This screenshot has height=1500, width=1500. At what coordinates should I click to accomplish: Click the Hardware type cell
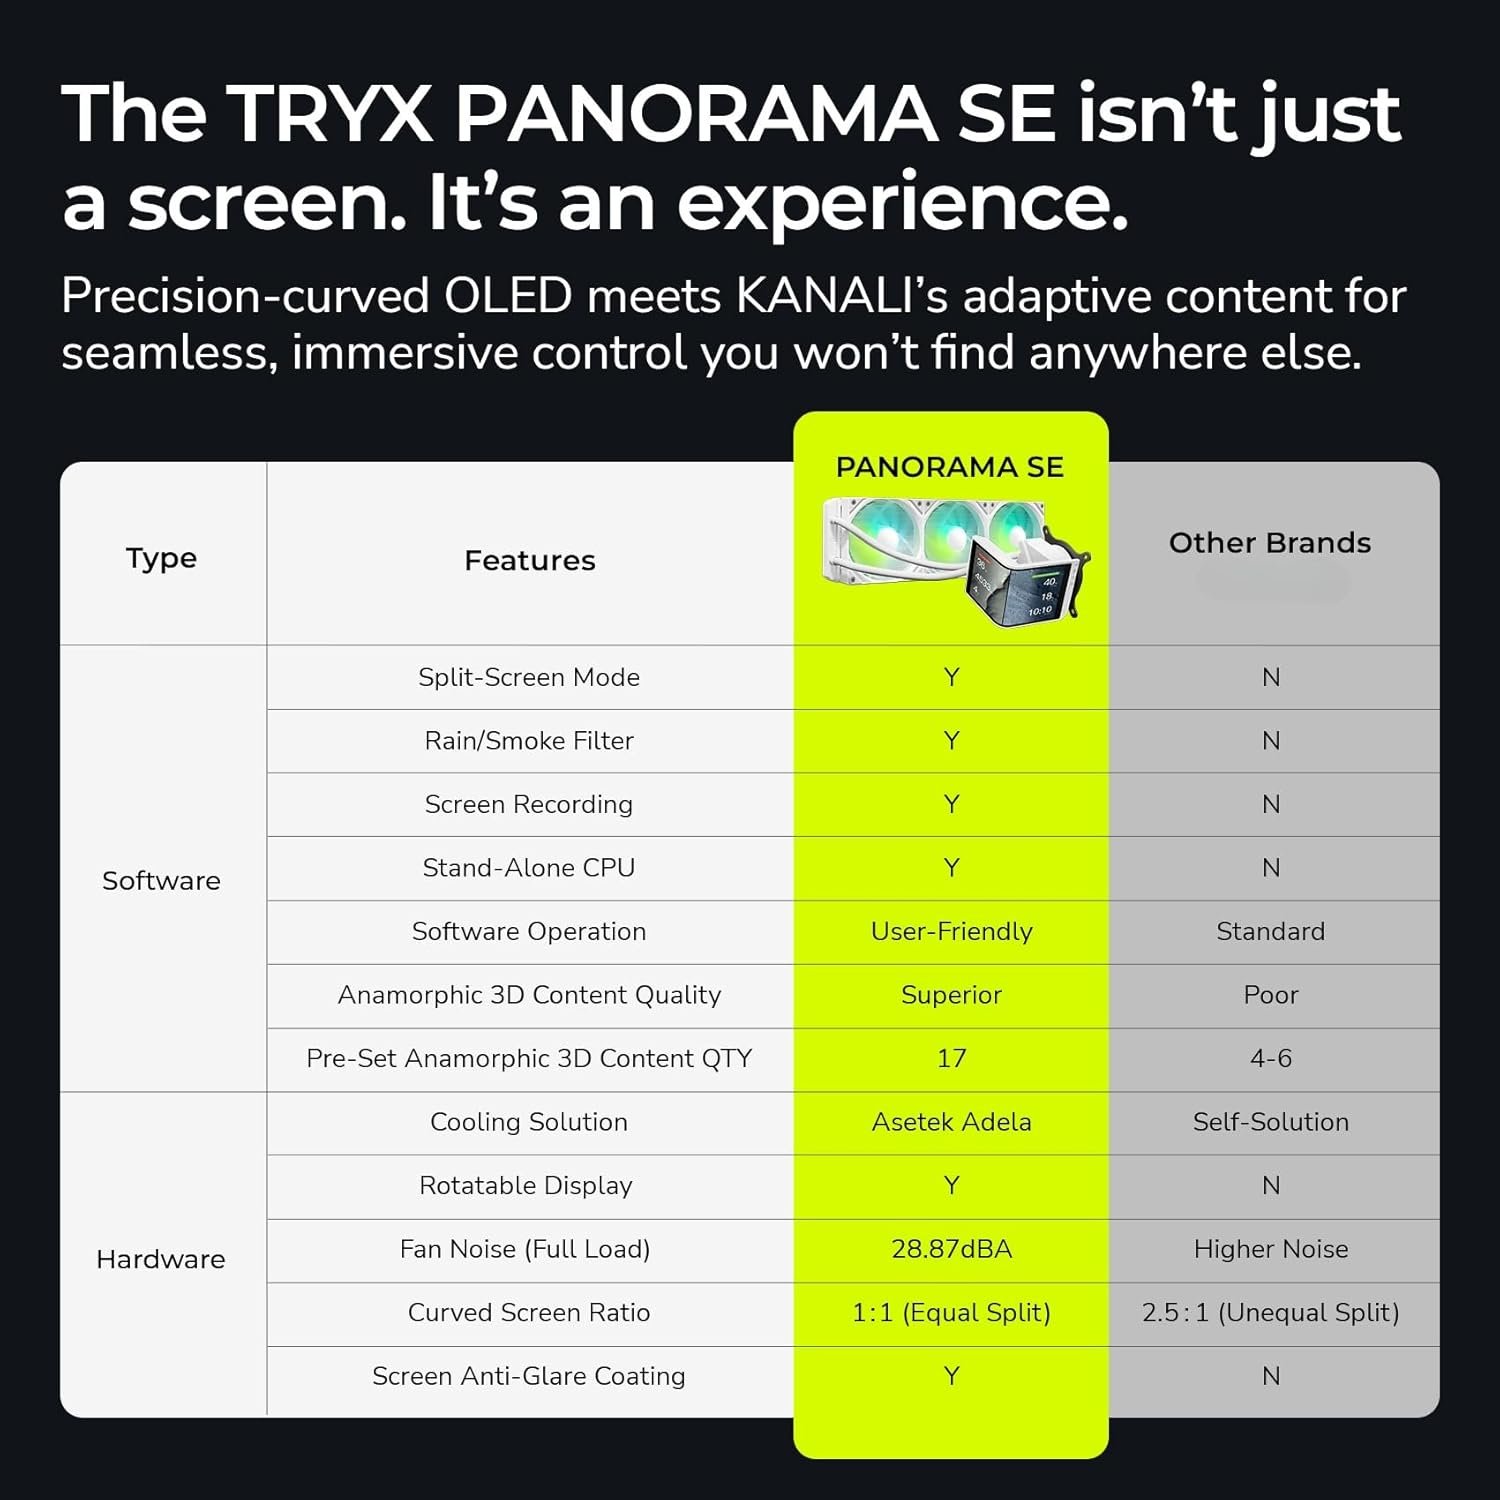[x=161, y=1259]
